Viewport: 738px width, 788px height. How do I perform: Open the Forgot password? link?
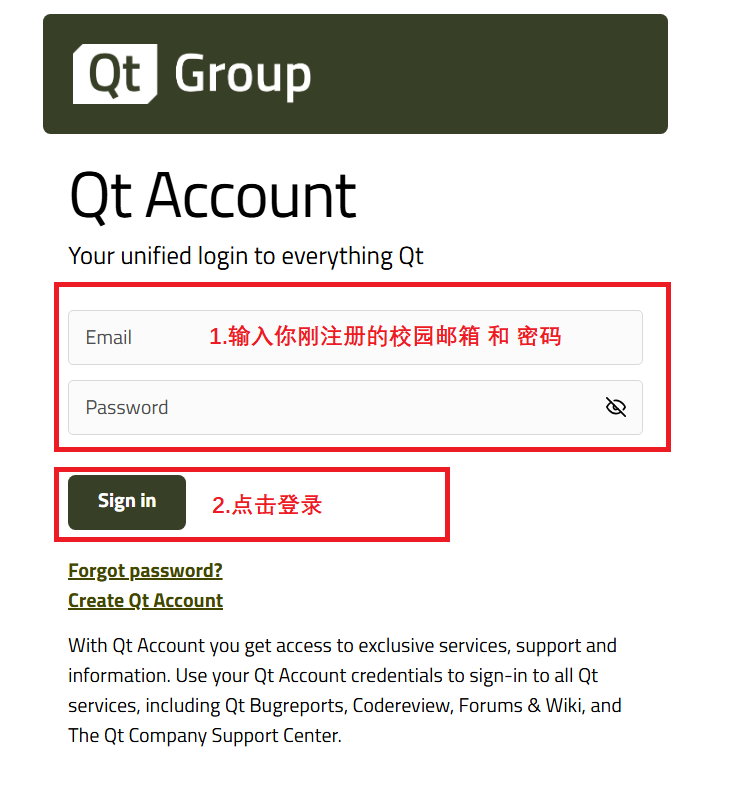145,571
